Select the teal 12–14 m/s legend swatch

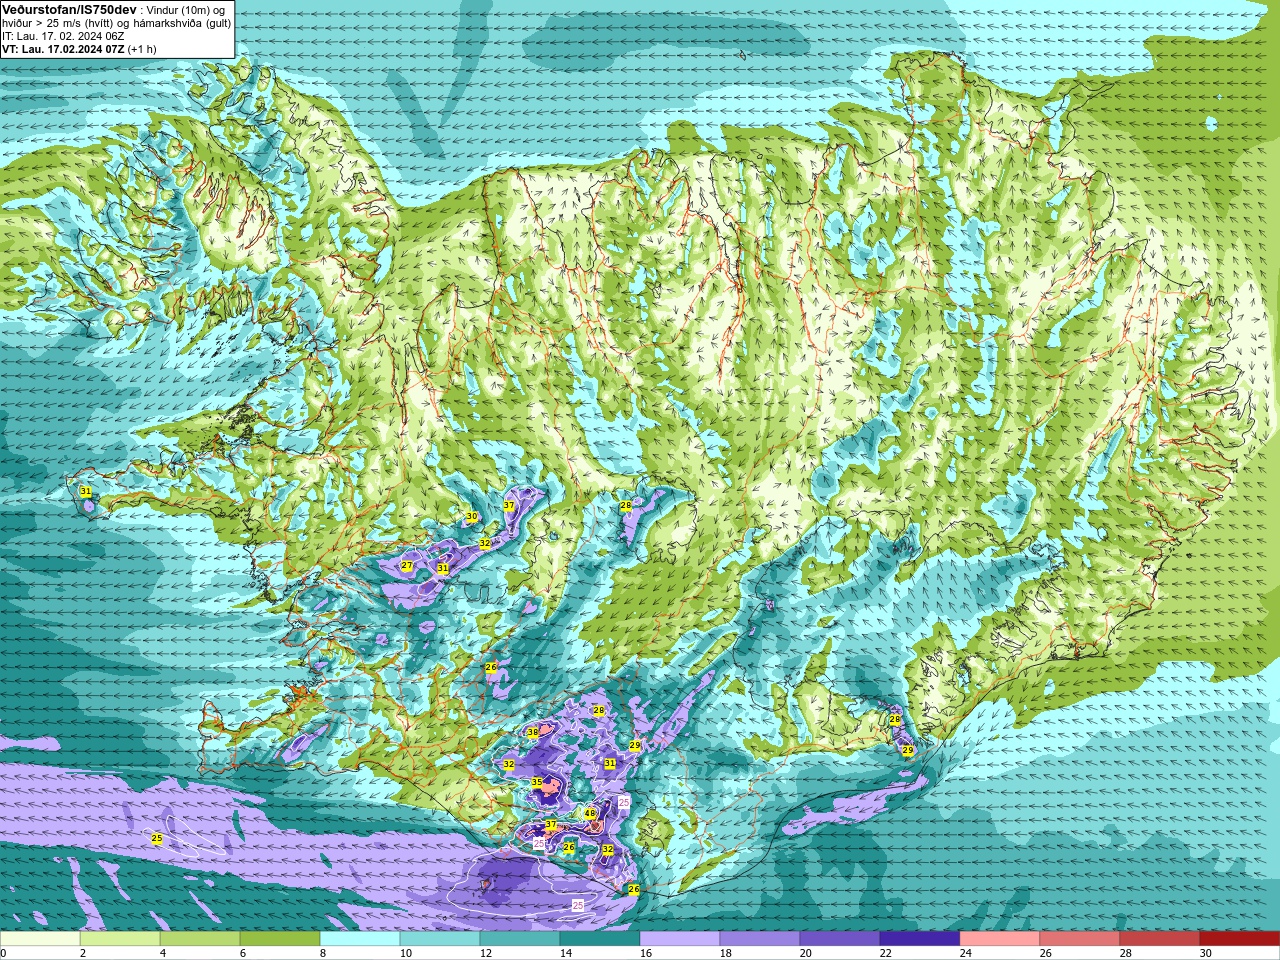click(520, 939)
